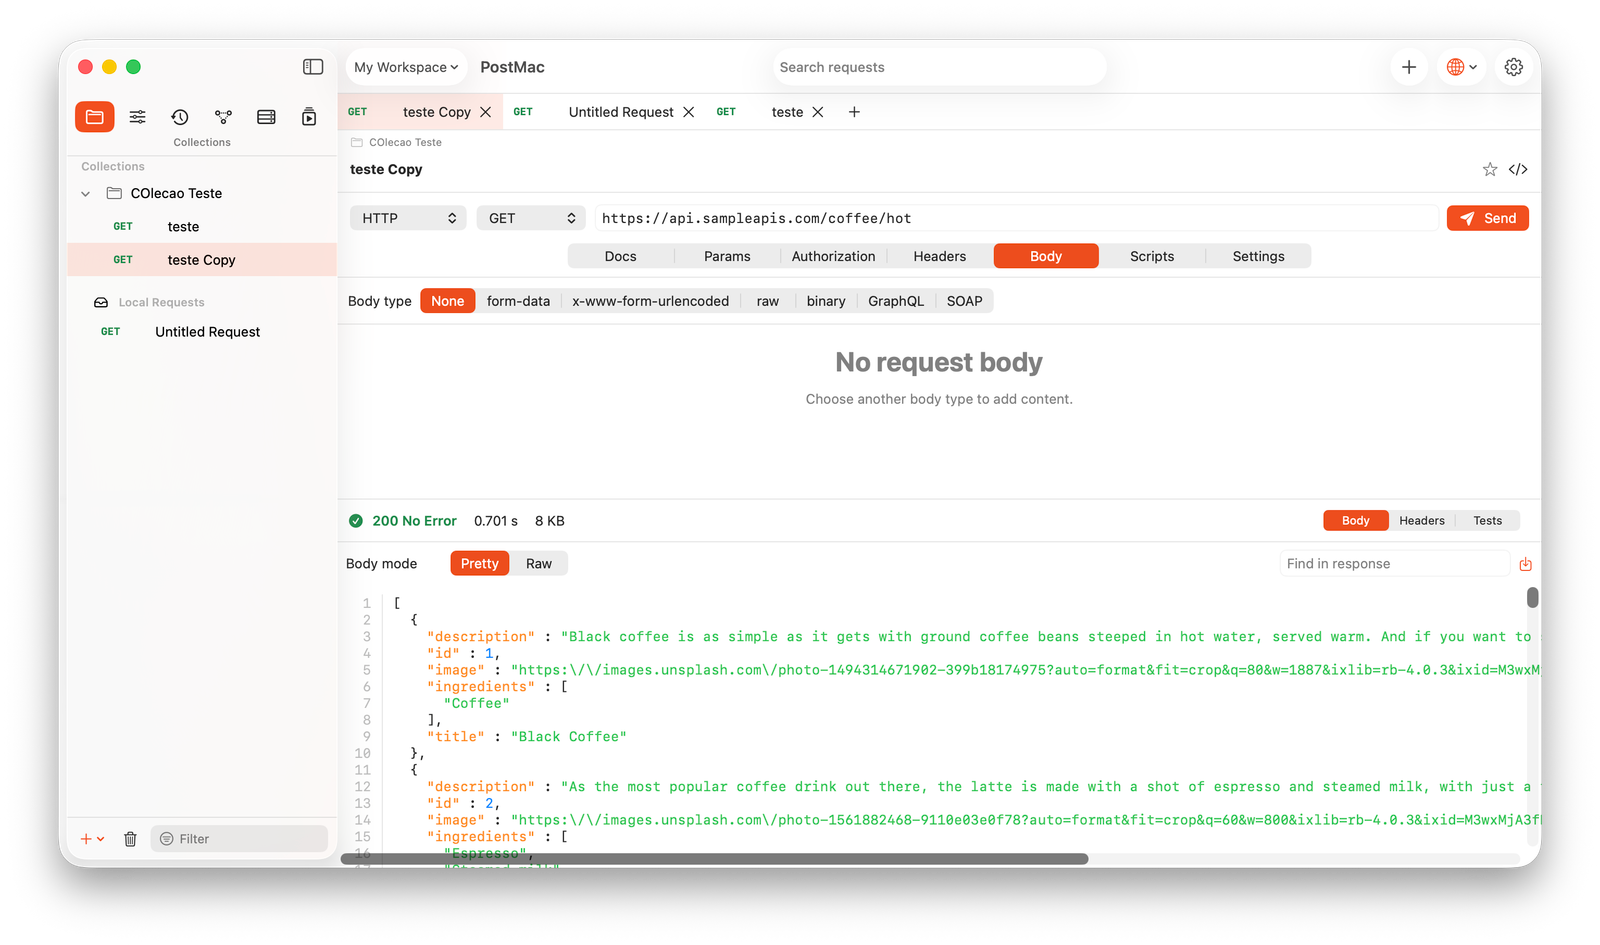Click the 0.701 s response time
The width and height of the screenshot is (1600, 945).
496,521
